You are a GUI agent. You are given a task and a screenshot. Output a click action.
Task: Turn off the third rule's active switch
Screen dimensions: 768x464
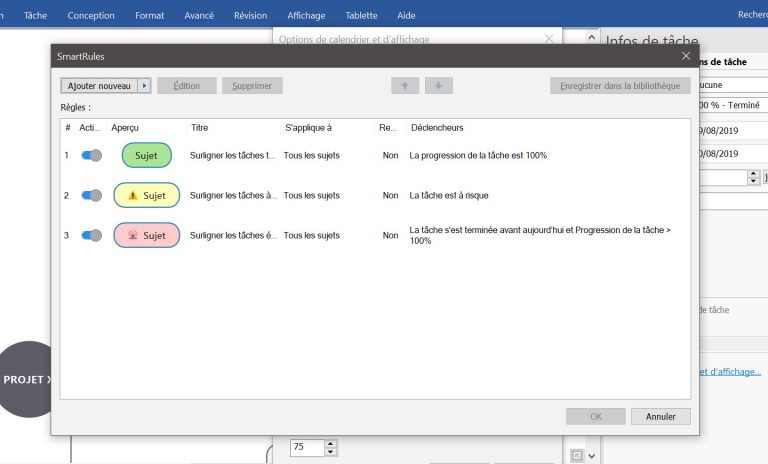[x=91, y=235]
